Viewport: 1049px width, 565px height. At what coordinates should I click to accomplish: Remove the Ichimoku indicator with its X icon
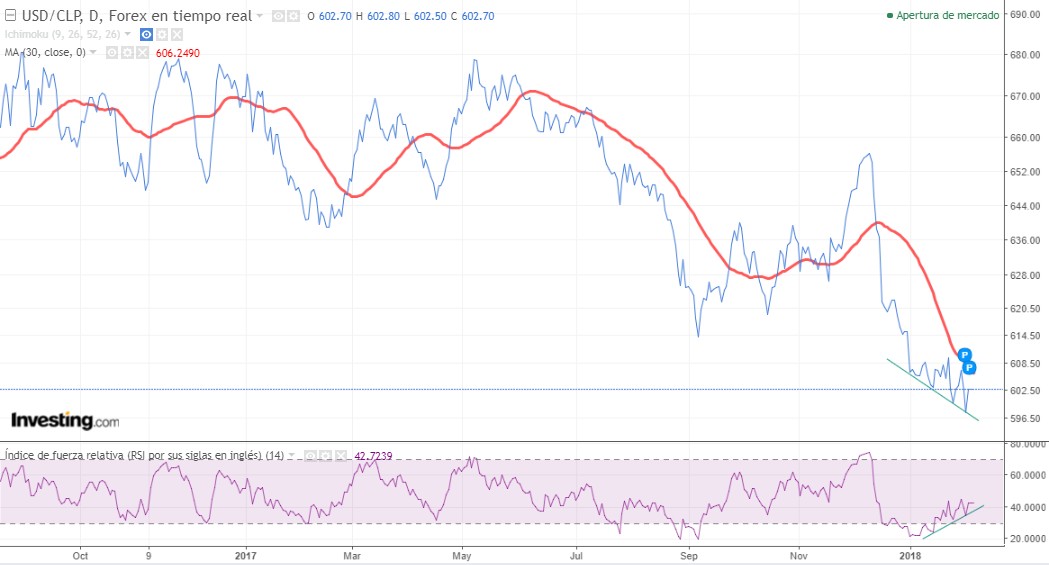[x=177, y=34]
